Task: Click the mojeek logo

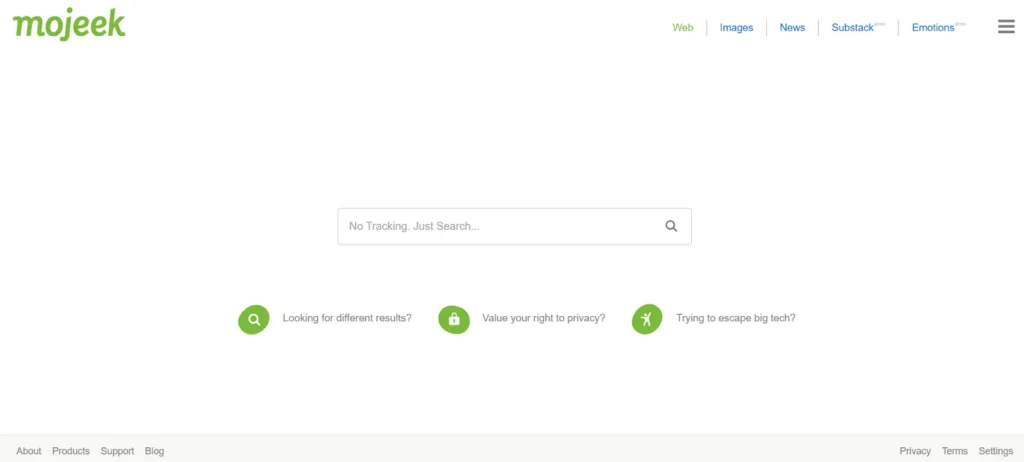Action: (x=69, y=24)
